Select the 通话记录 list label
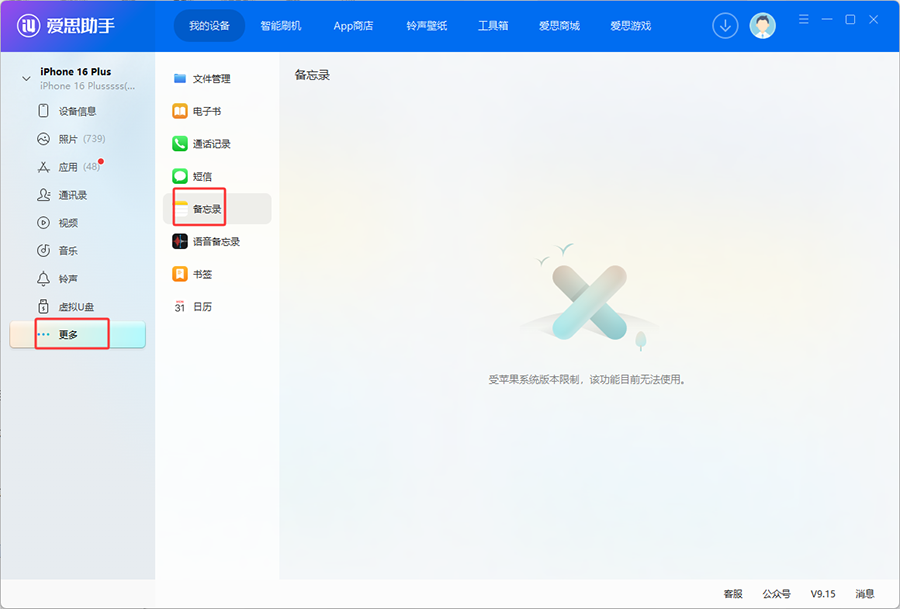This screenshot has width=900, height=609. pyautogui.click(x=212, y=144)
